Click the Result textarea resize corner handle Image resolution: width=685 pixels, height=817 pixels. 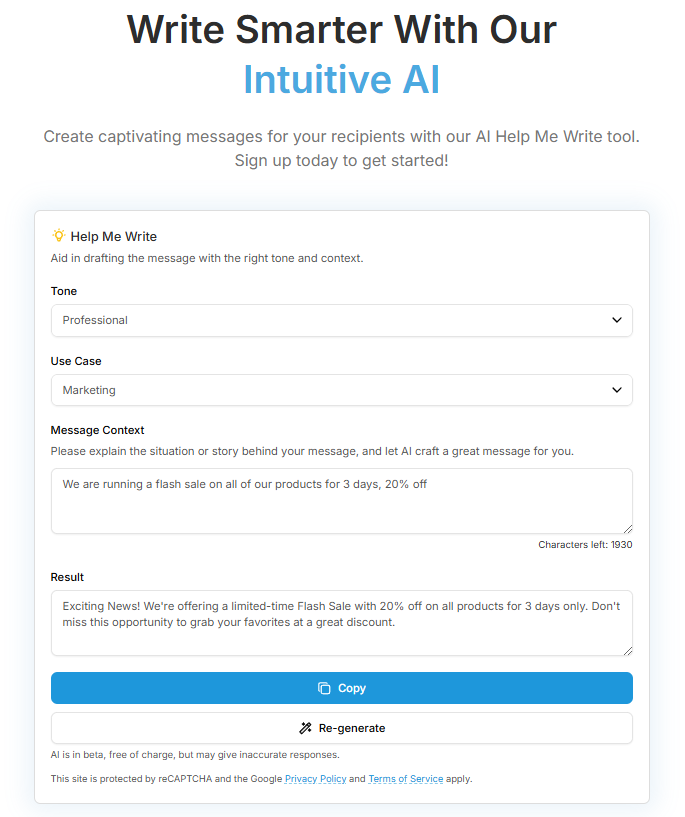[x=627, y=650]
